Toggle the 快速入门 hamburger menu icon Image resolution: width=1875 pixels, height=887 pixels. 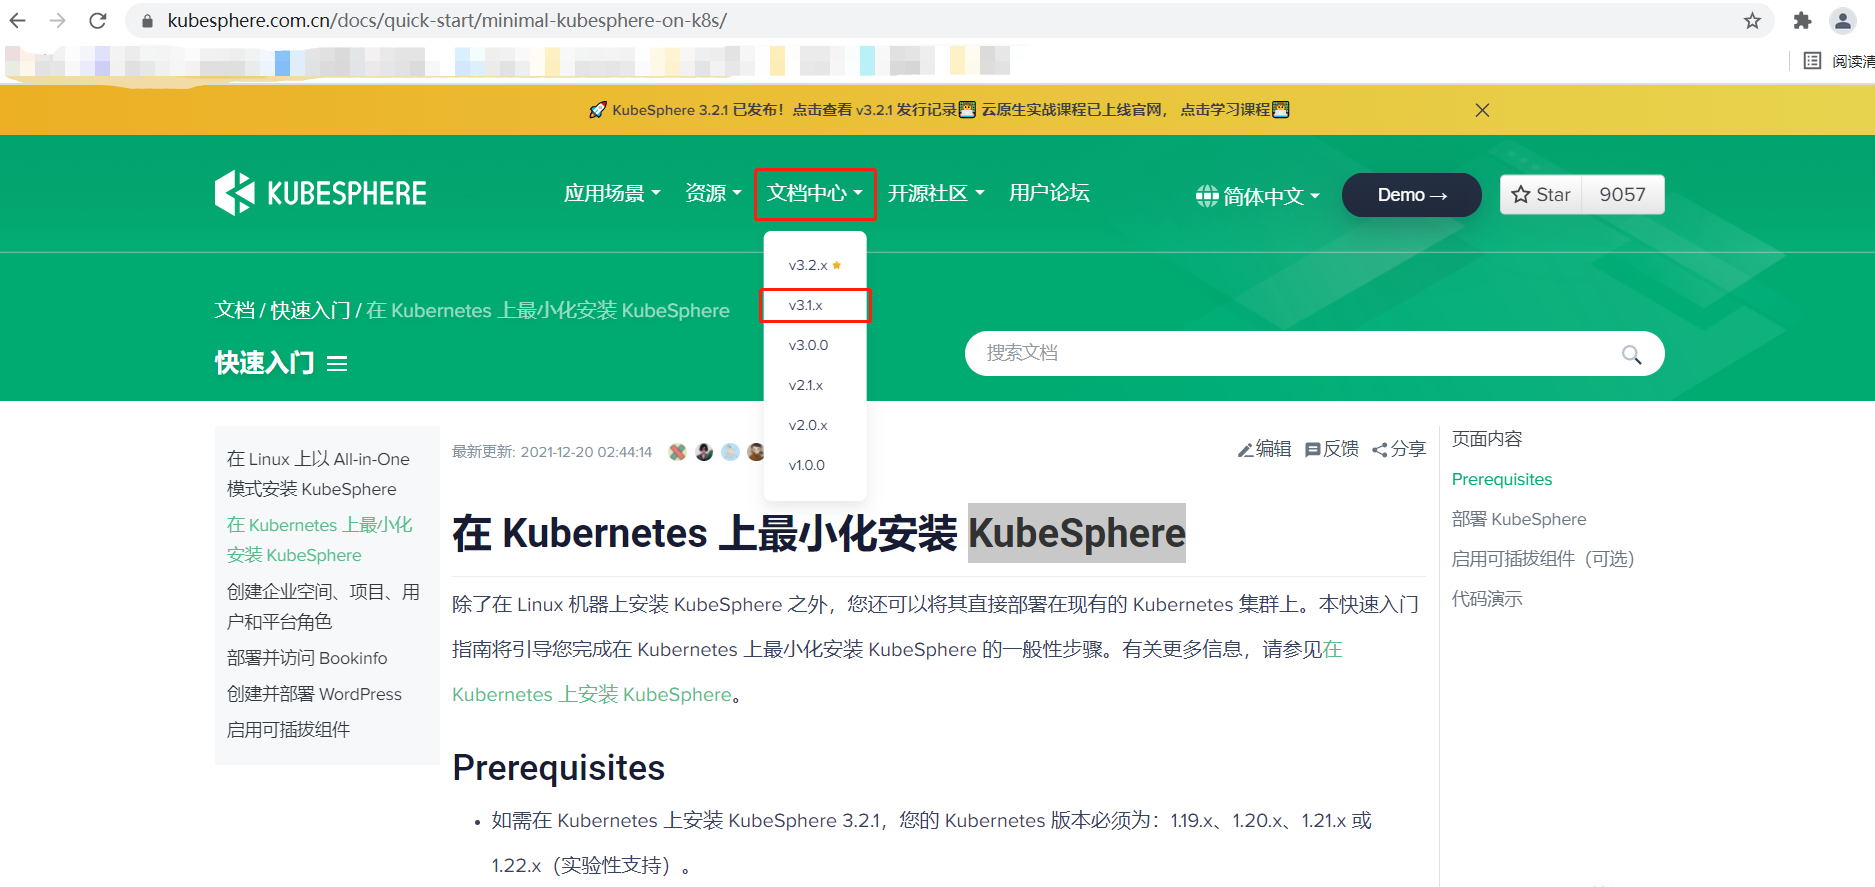(x=337, y=363)
